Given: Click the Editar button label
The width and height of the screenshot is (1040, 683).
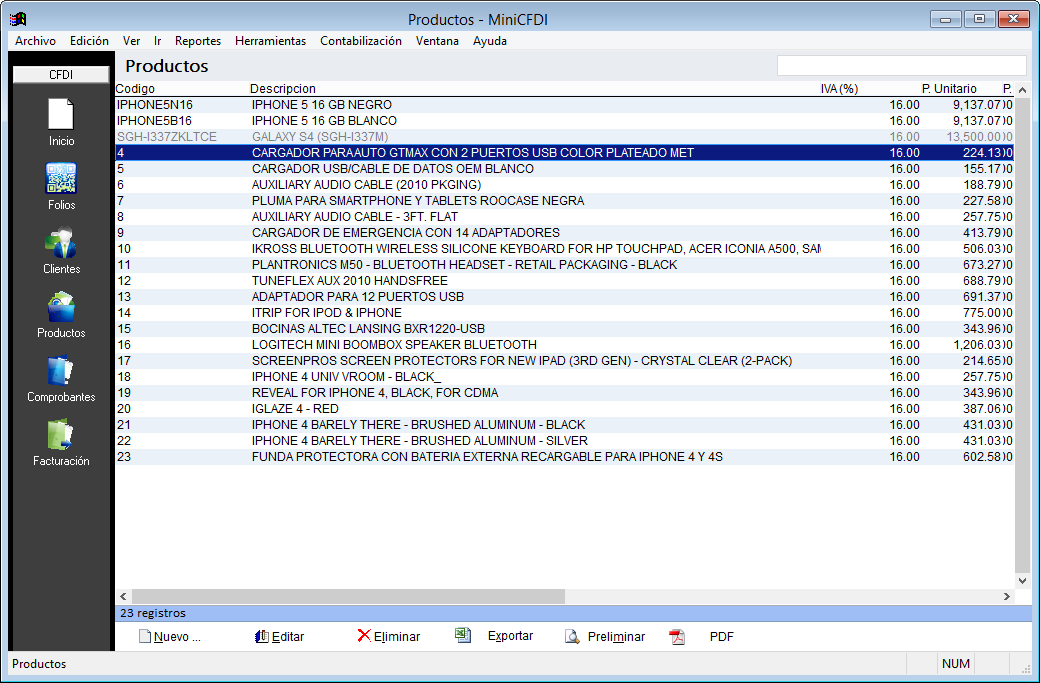Looking at the screenshot, I should coord(288,637).
